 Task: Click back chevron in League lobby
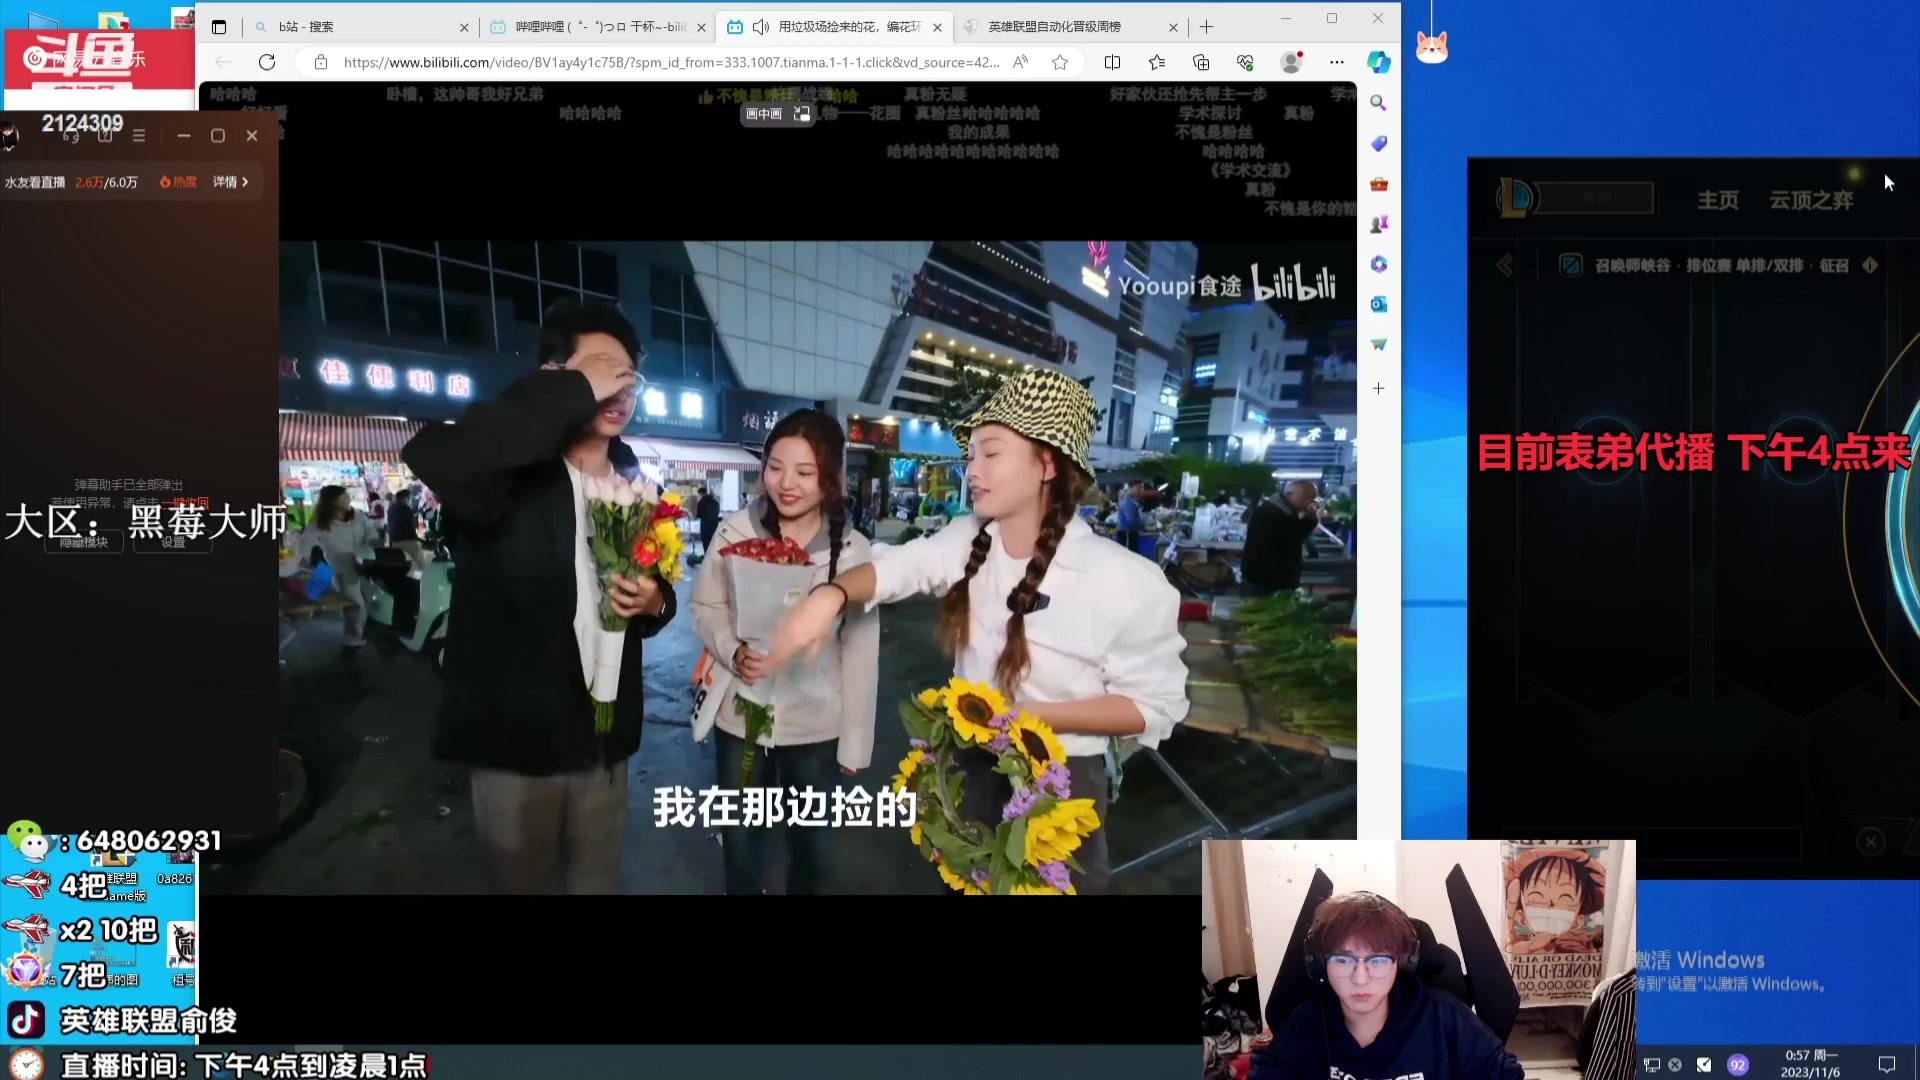click(1504, 265)
